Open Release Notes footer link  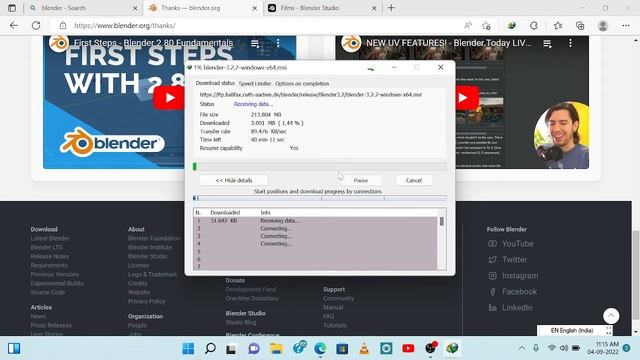[x=50, y=256]
